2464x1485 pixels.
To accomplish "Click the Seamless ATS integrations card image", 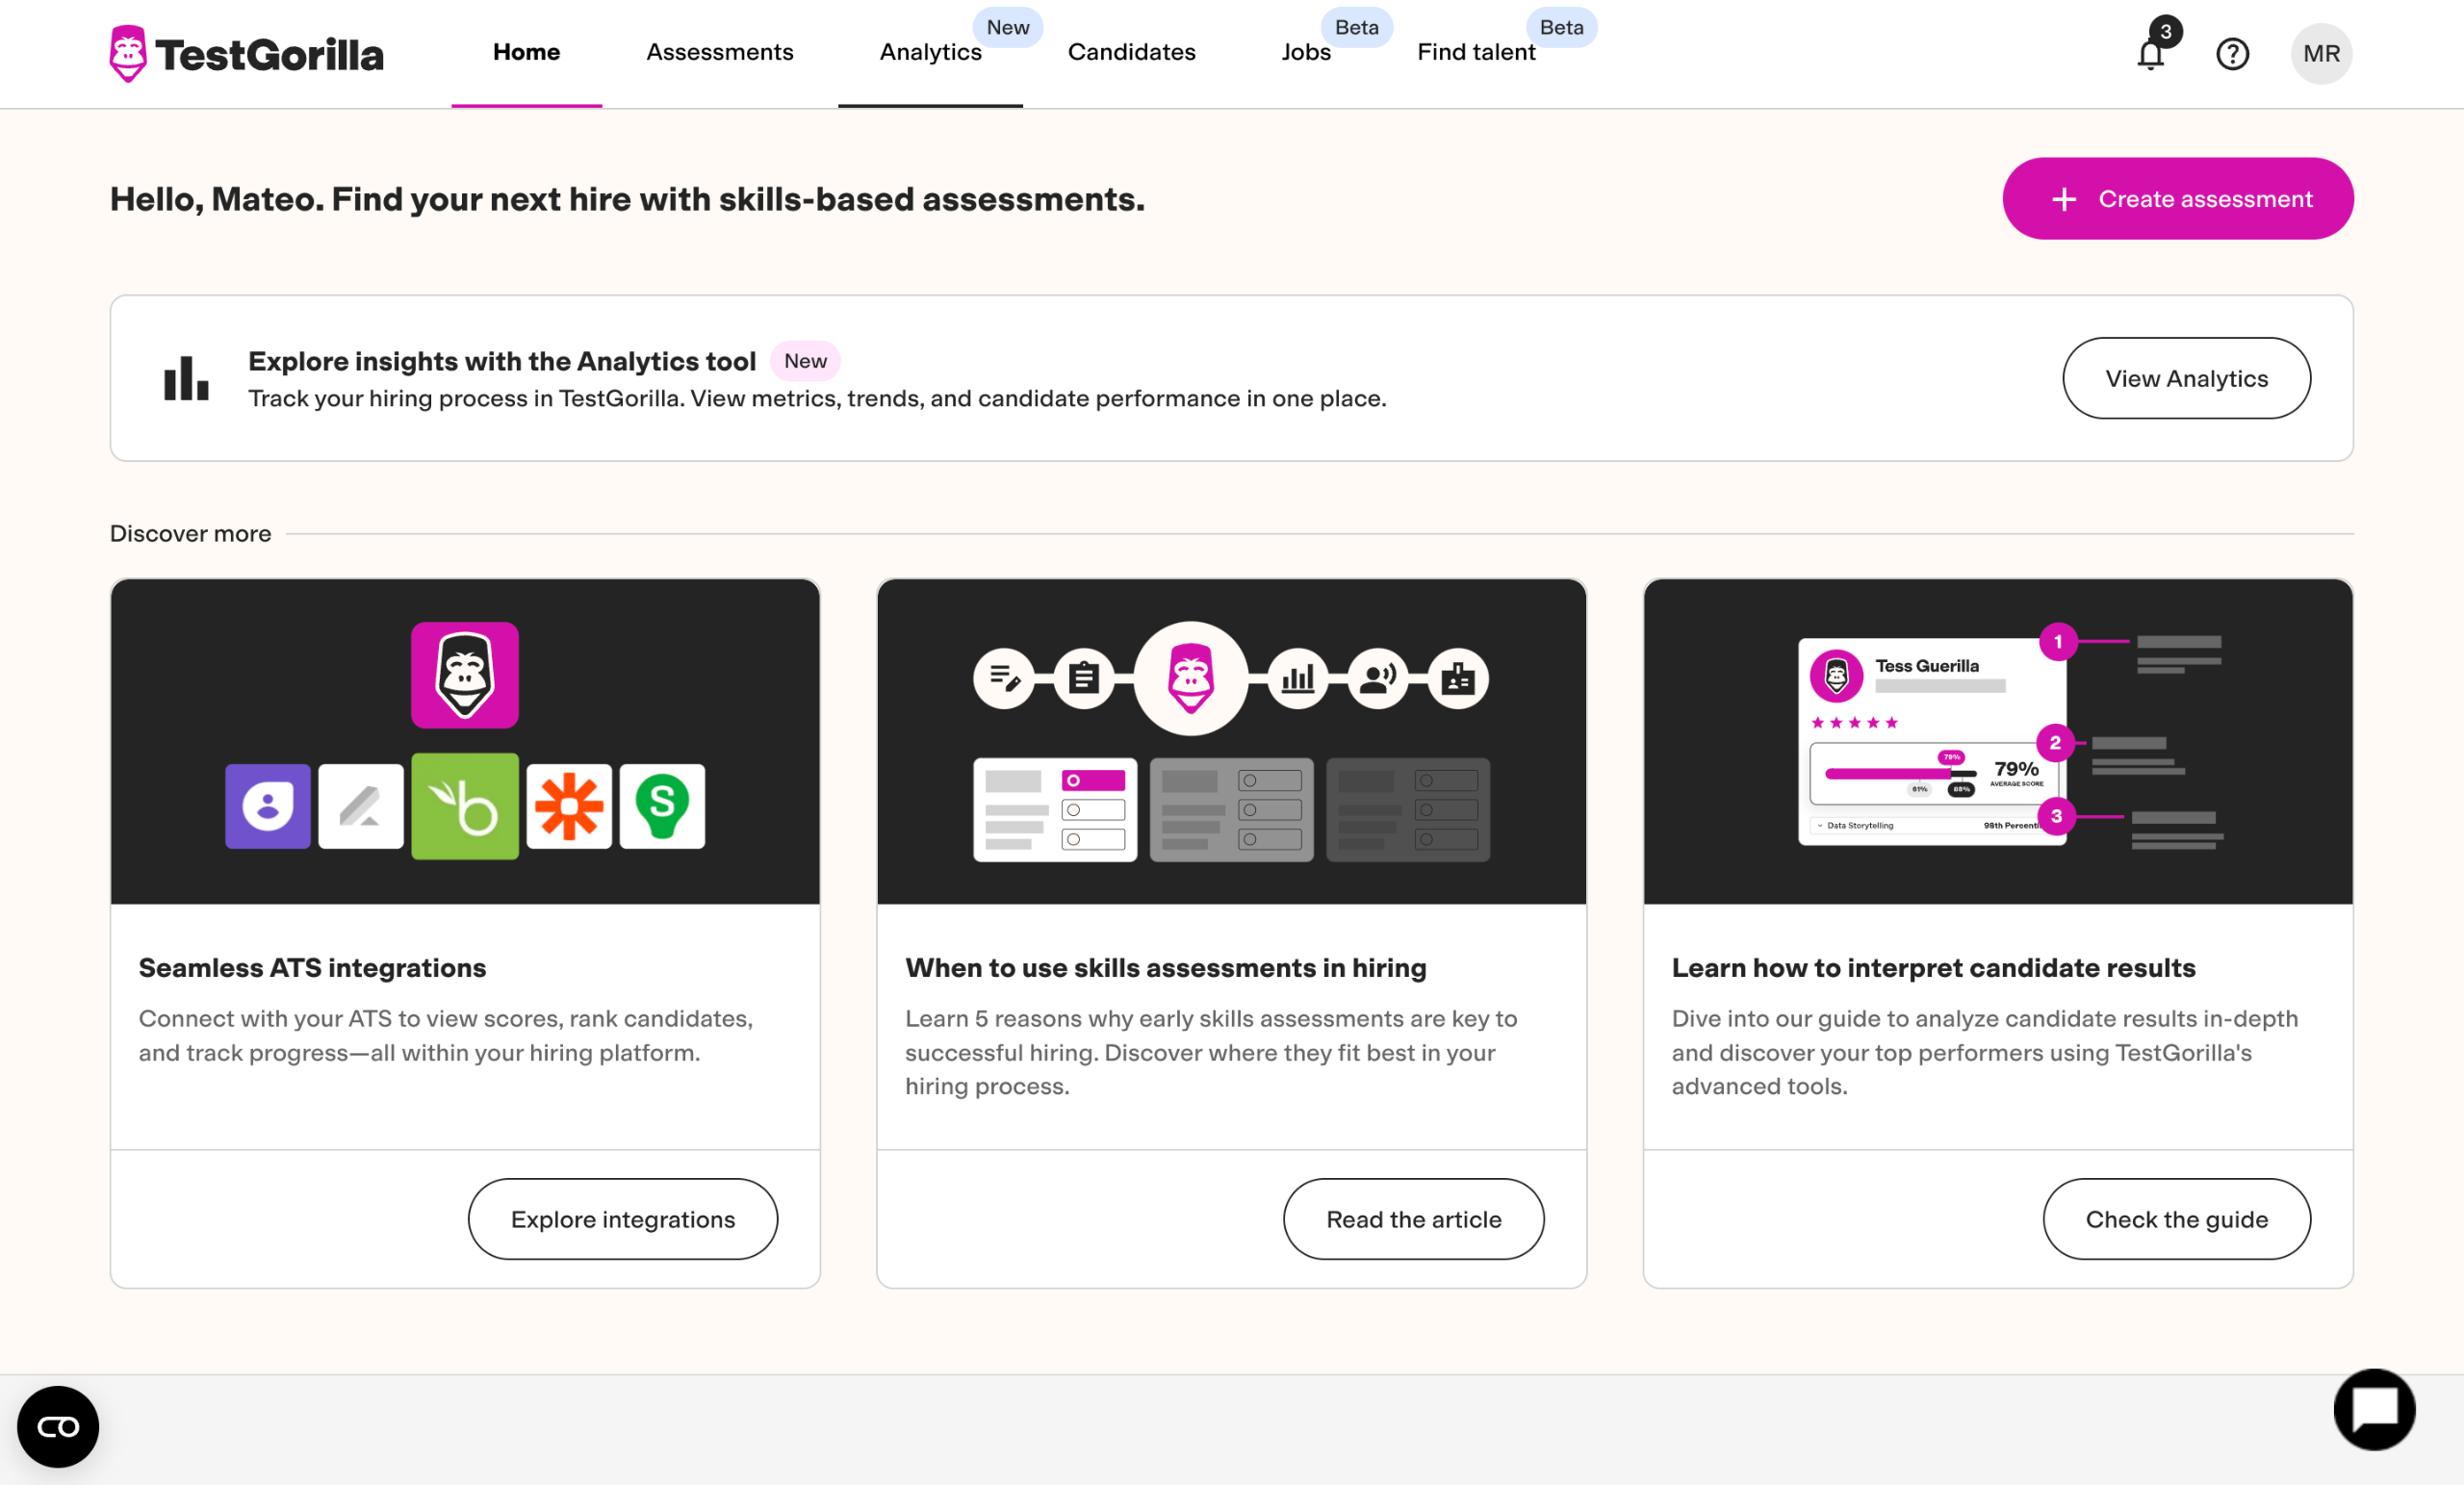I will point(465,740).
